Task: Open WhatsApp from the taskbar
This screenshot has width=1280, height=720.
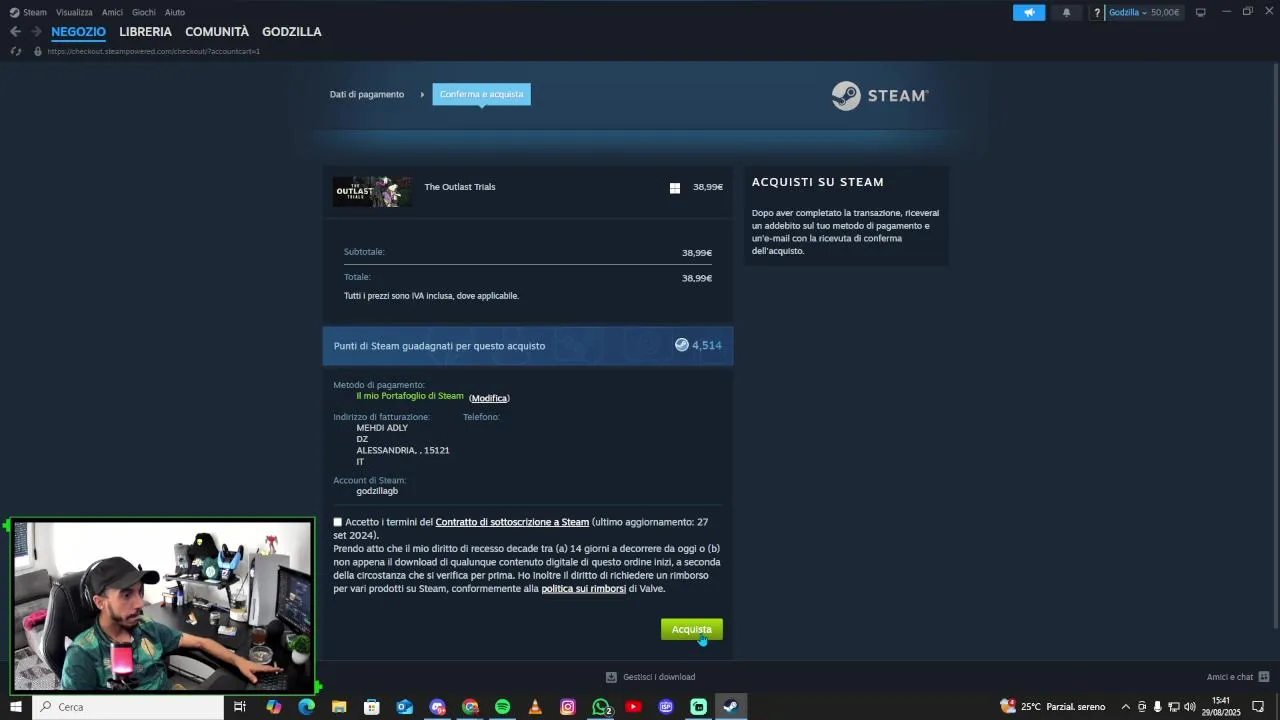Action: click(601, 707)
